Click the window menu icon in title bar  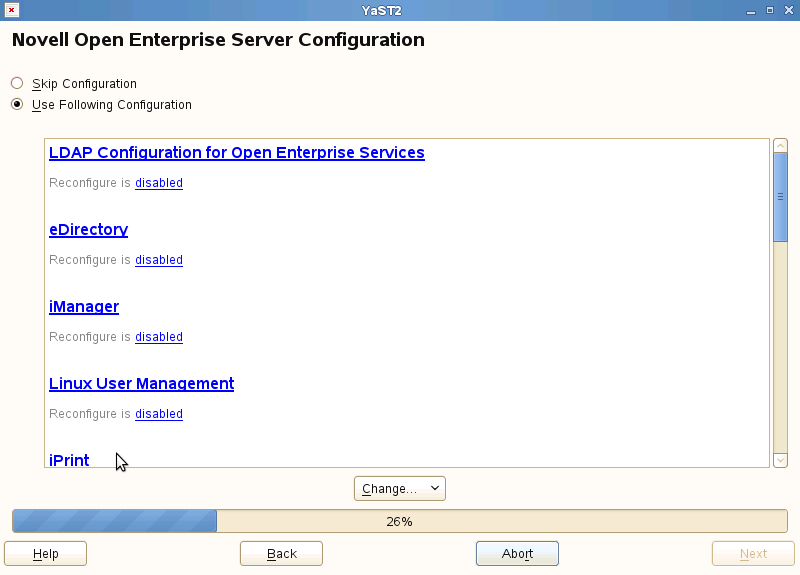[12, 10]
